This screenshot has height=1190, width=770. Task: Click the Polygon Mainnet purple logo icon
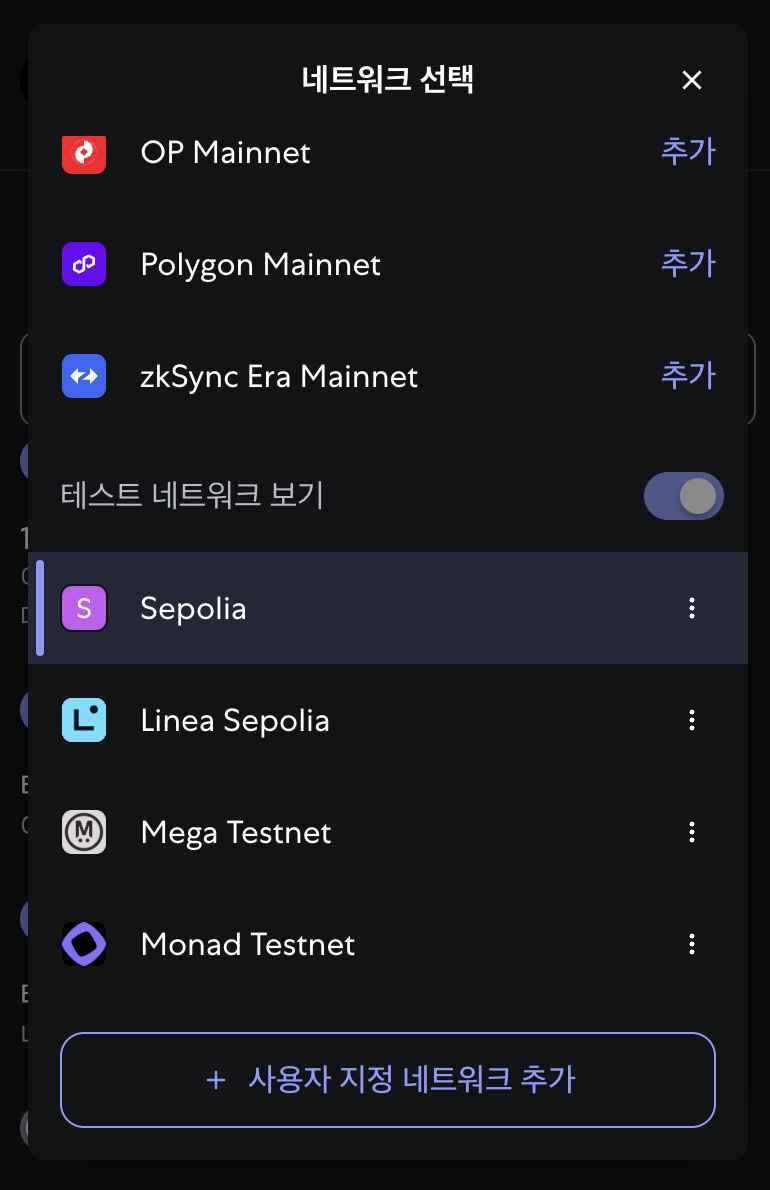click(x=84, y=264)
